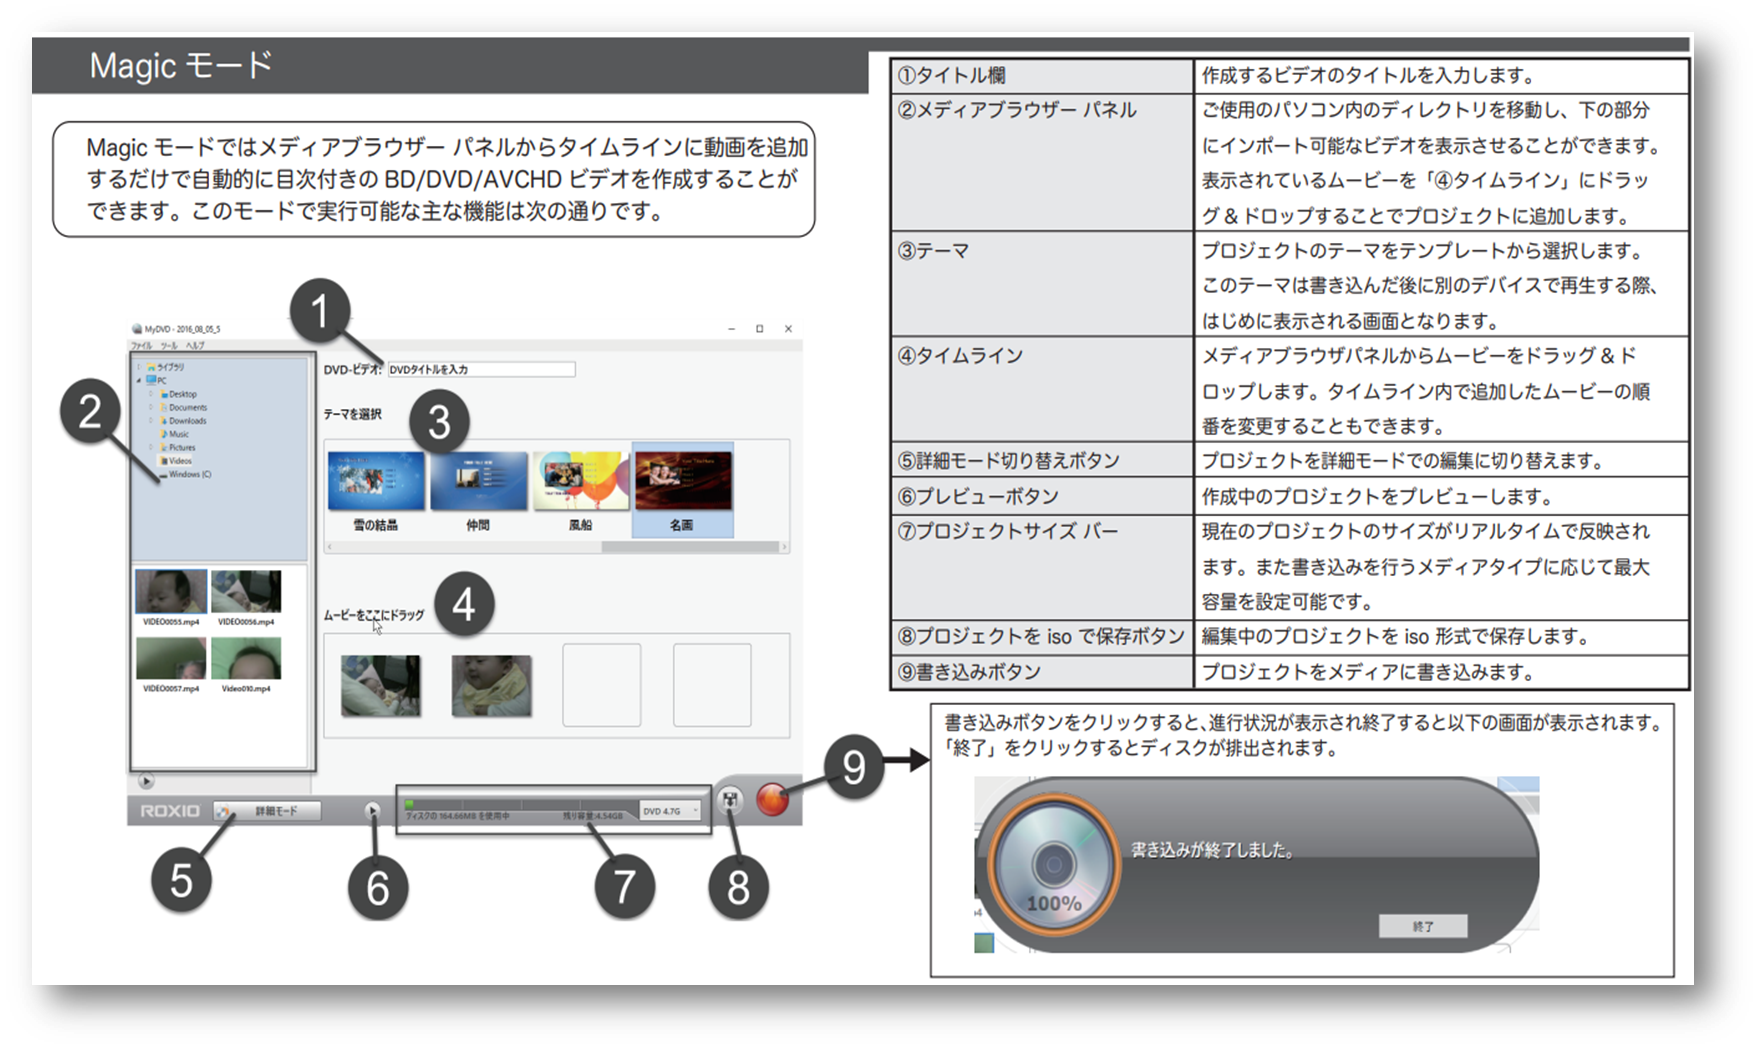Click the ③テーマ table cell
Screen dimensions: 1759x1050
pos(1042,285)
